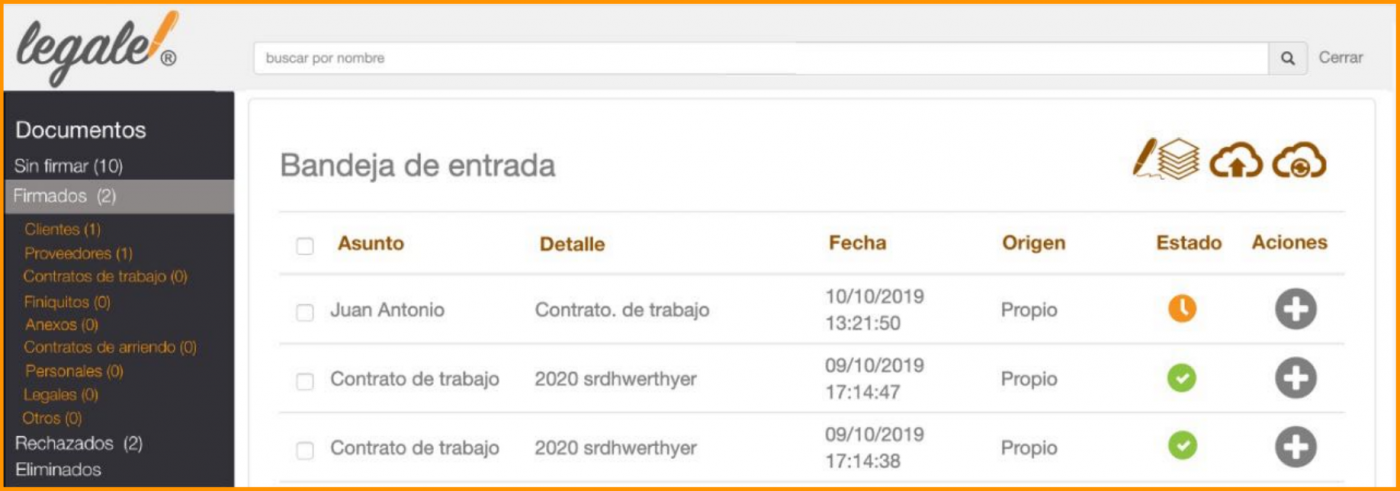1400x491 pixels.
Task: Check the checkbox for the 17:14:47 contract
Action: [x=305, y=381]
